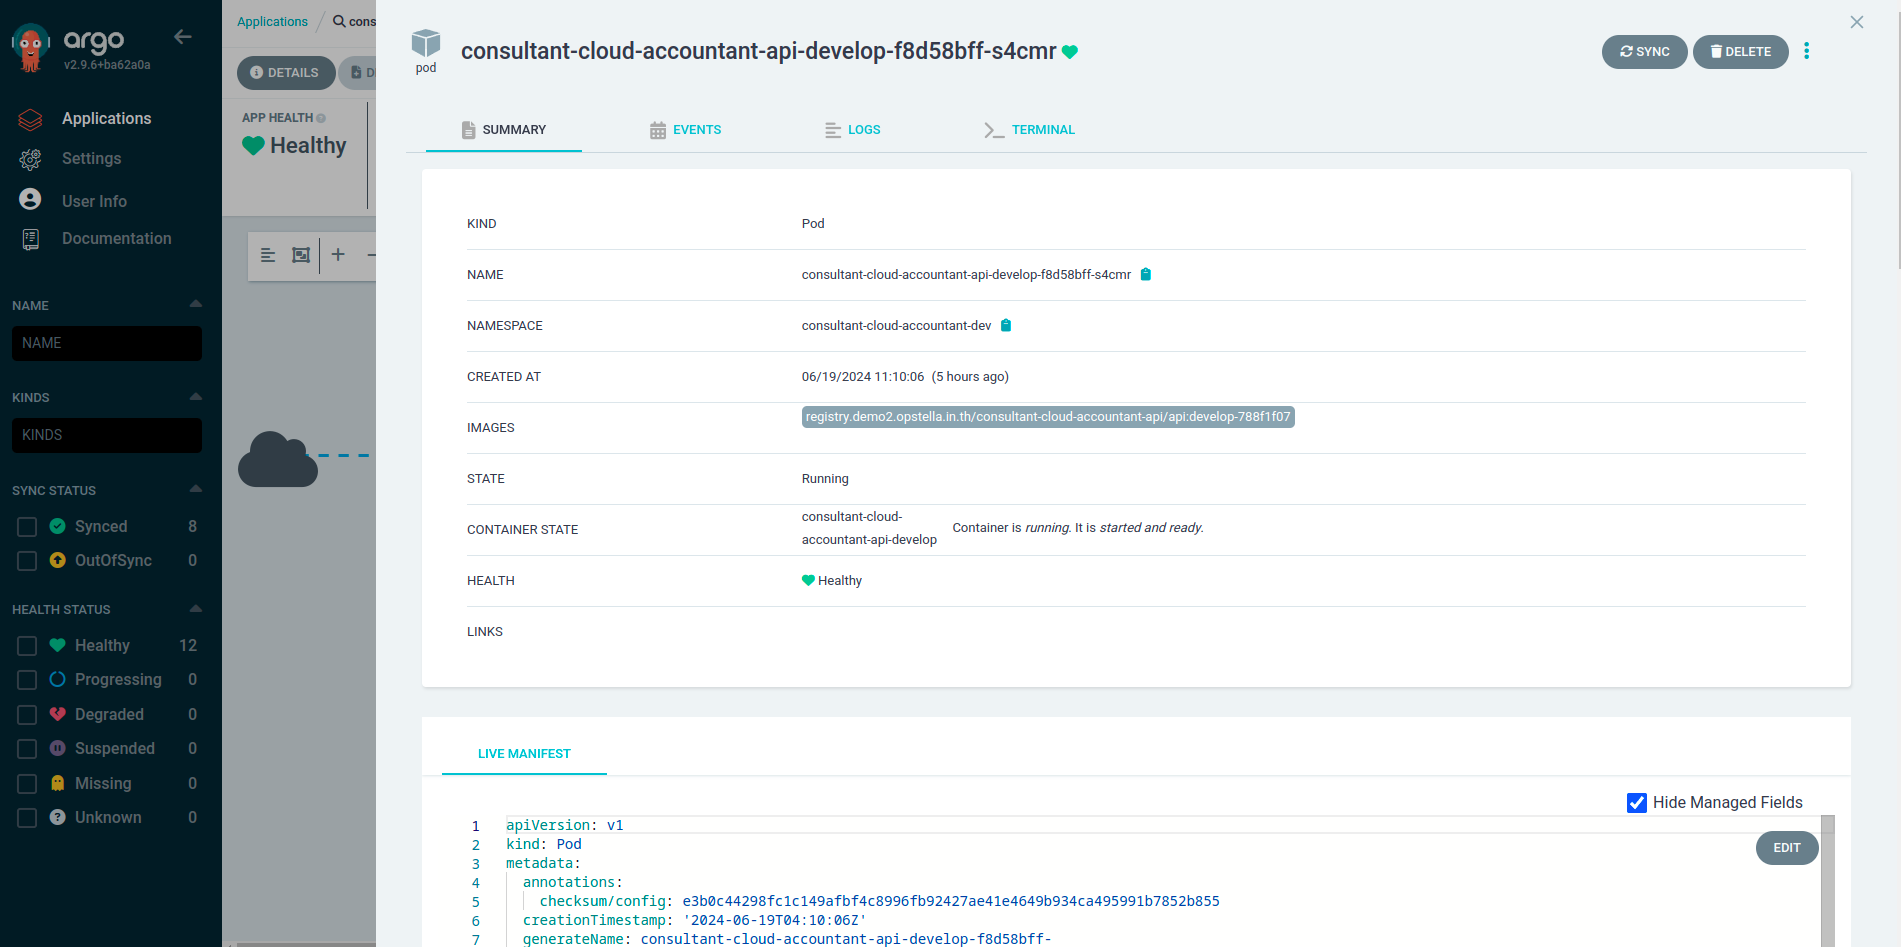Screen dimensions: 1901x947
Task: Click the checksum/config manifest line
Action: pyautogui.click(x=880, y=901)
